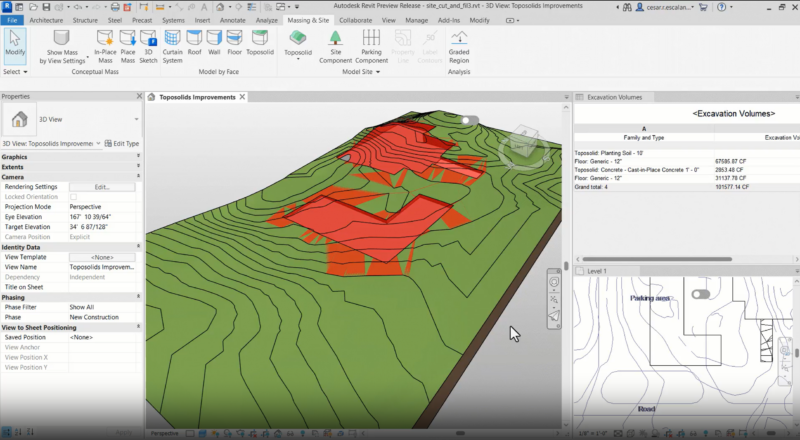The height and width of the screenshot is (440, 800).
Task: Select Curtain System by face
Action: tap(172, 47)
